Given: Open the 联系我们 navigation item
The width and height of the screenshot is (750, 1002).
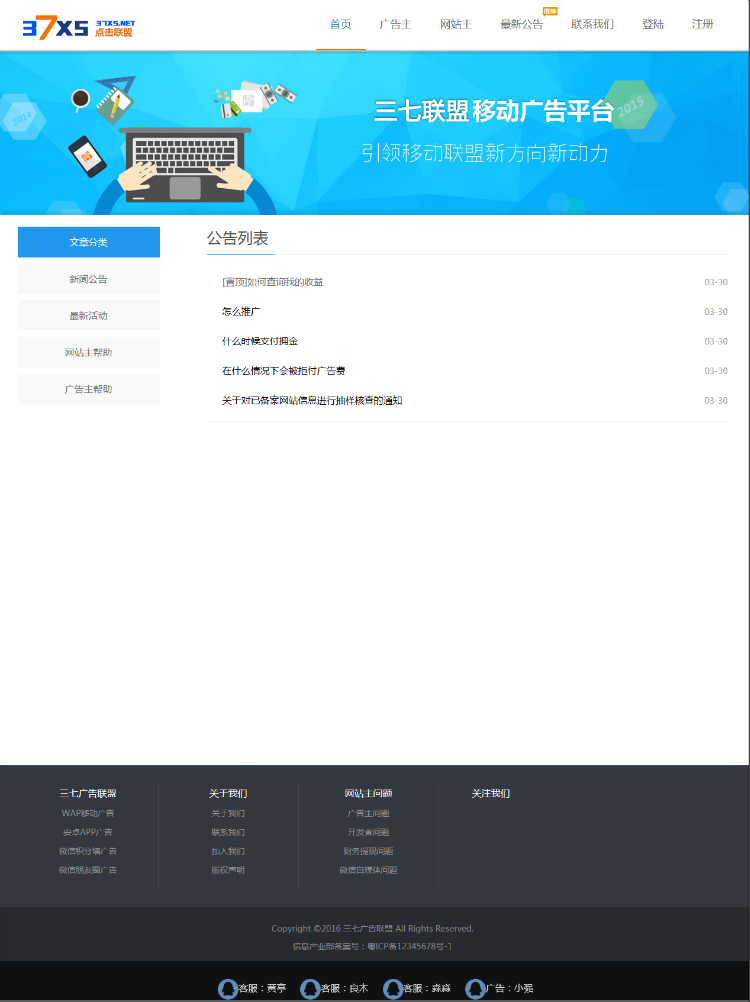Looking at the screenshot, I should click(592, 24).
